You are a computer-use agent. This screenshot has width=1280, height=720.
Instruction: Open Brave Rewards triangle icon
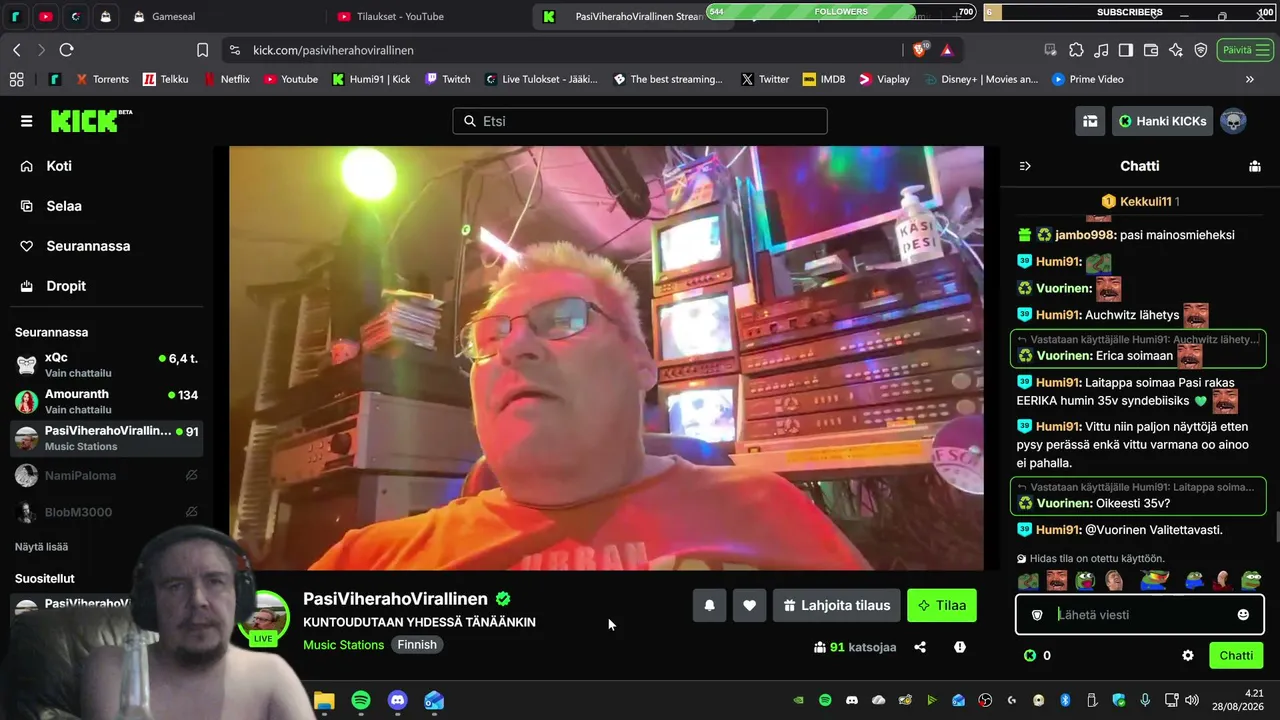[x=947, y=50]
